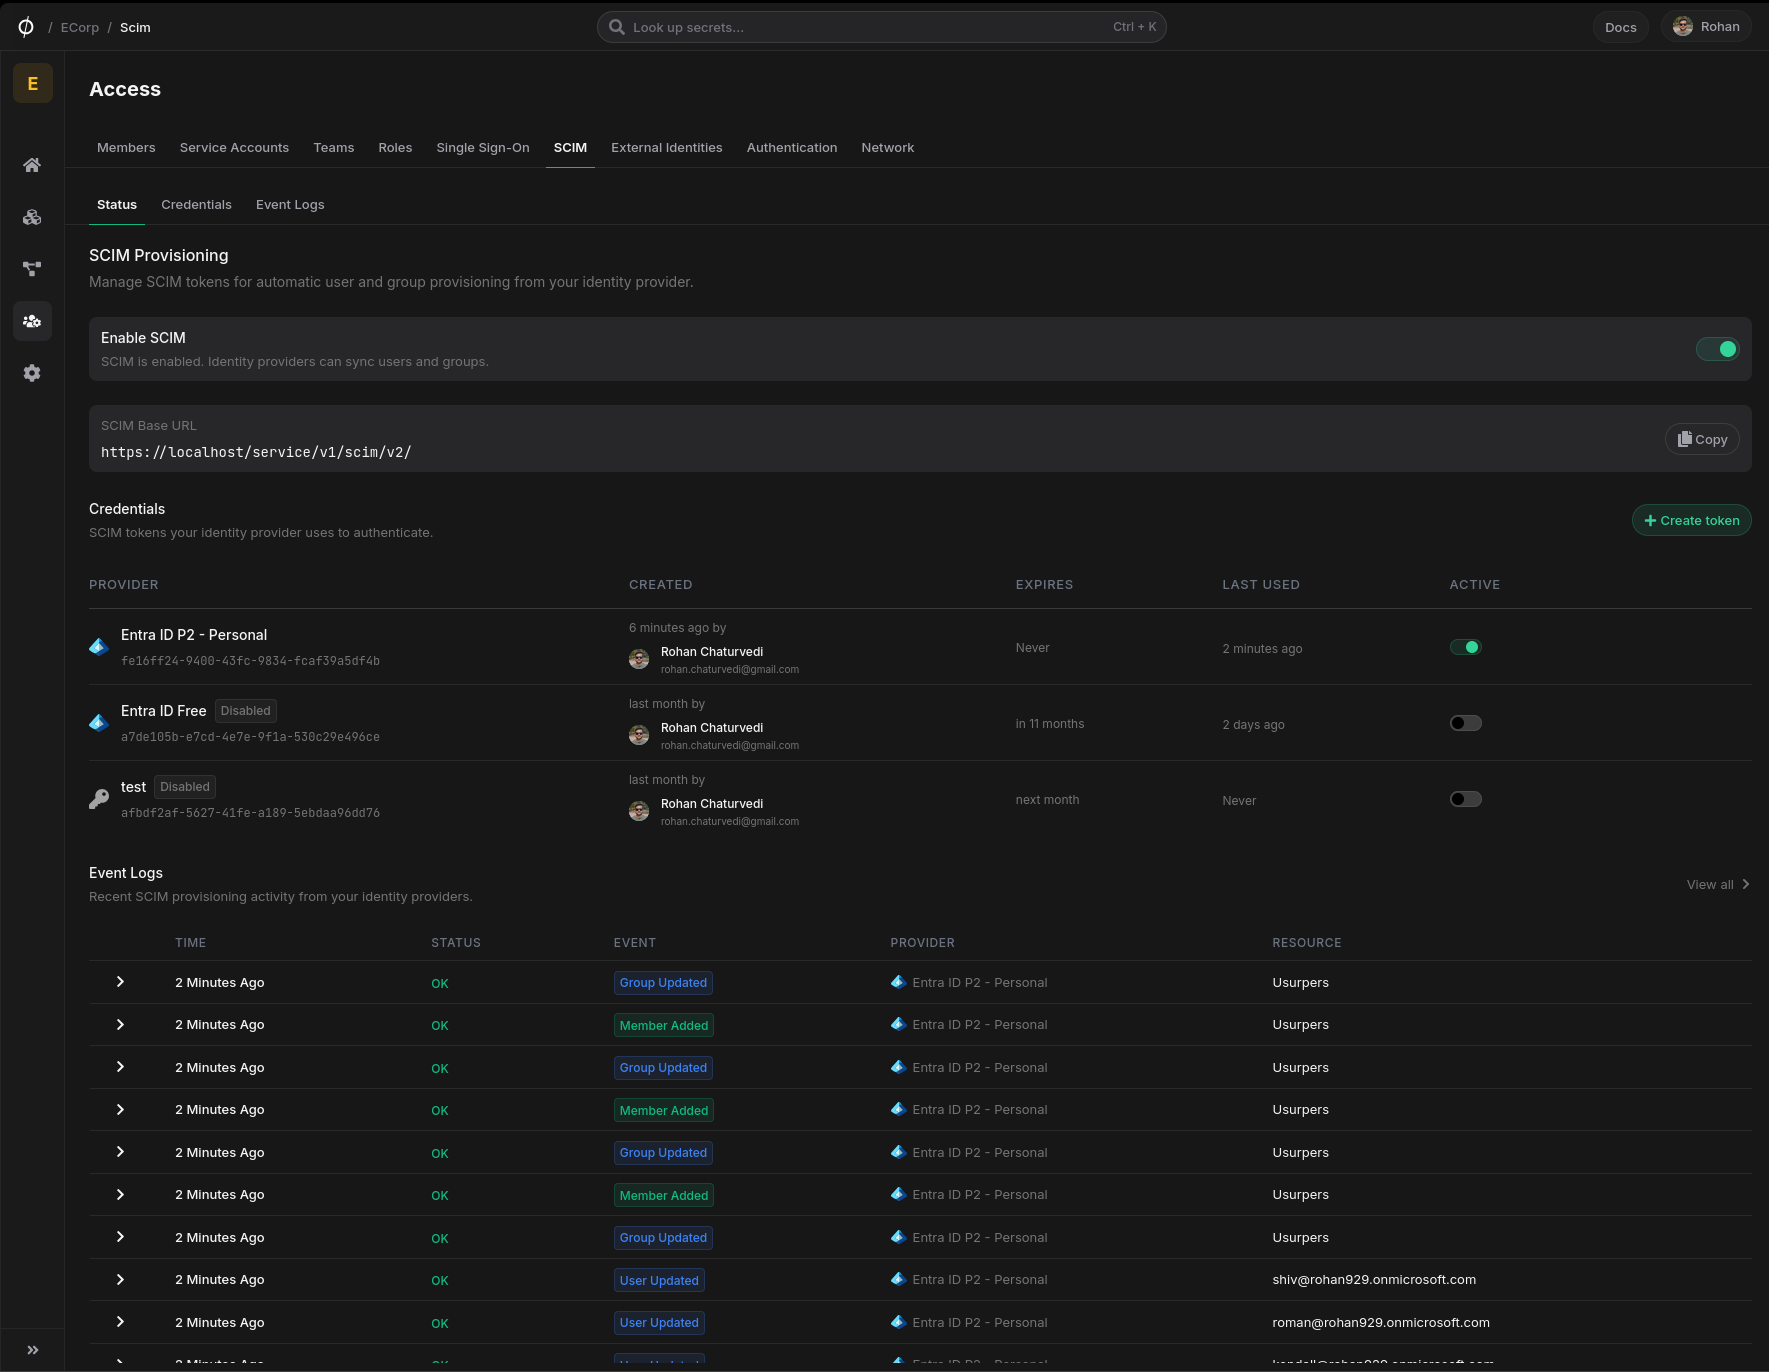Open the home icon in sidebar
The height and width of the screenshot is (1372, 1769).
click(x=32, y=165)
